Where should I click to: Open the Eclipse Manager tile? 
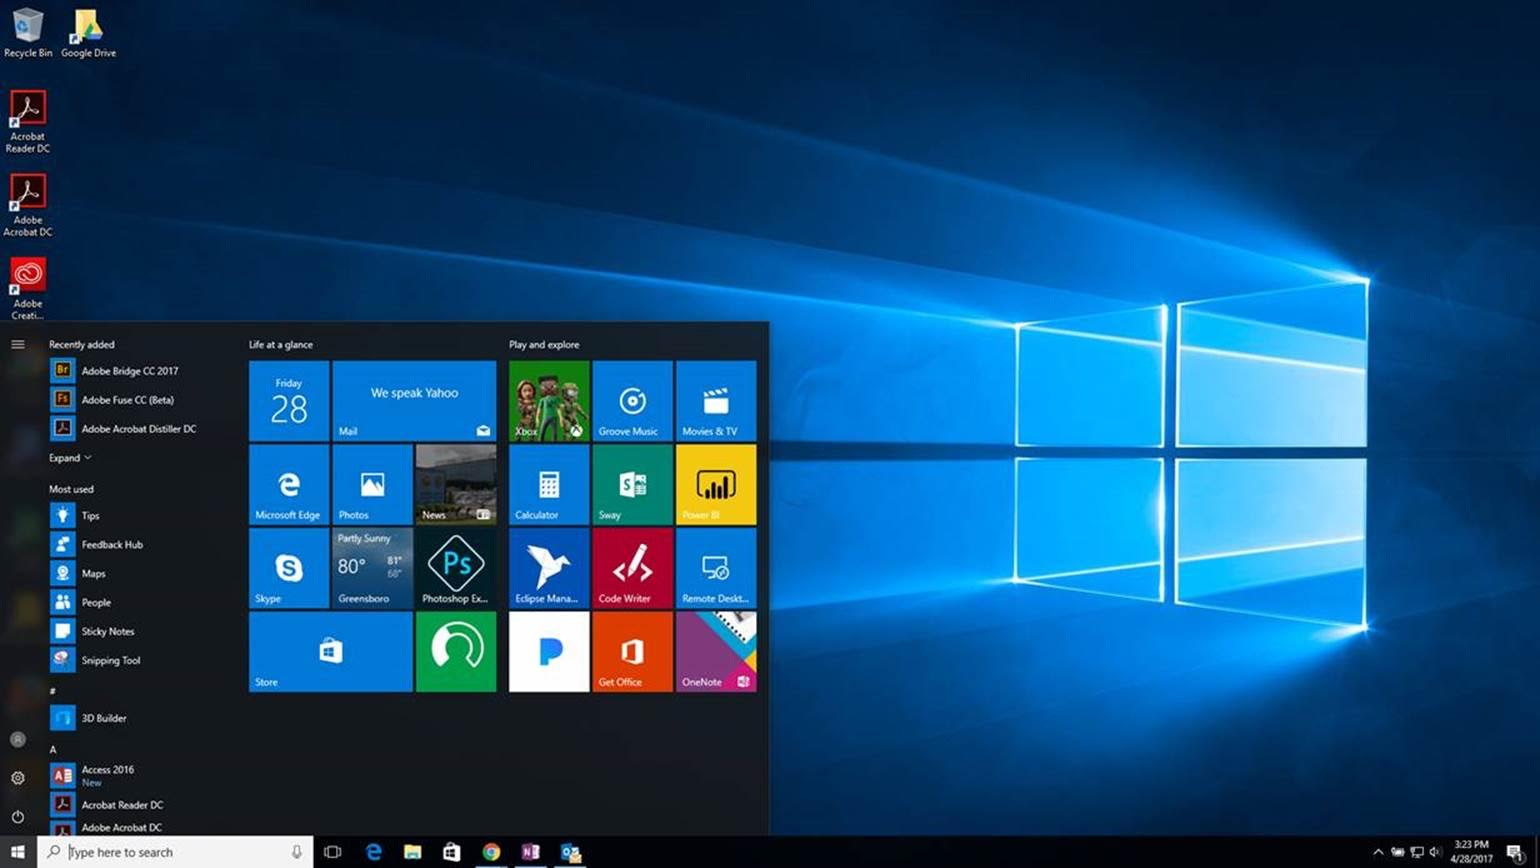pyautogui.click(x=549, y=568)
